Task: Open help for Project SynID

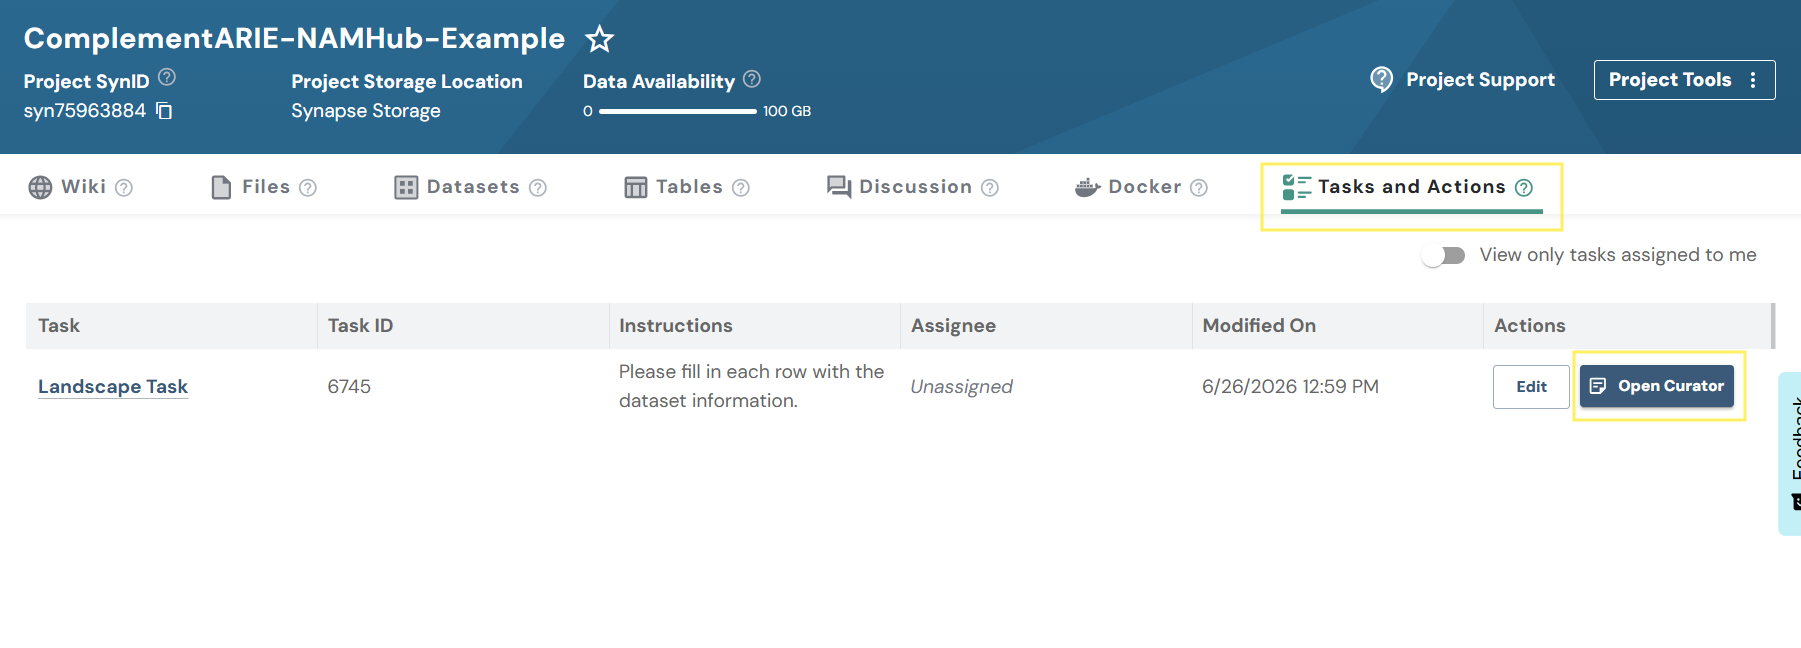Action: pos(167,77)
